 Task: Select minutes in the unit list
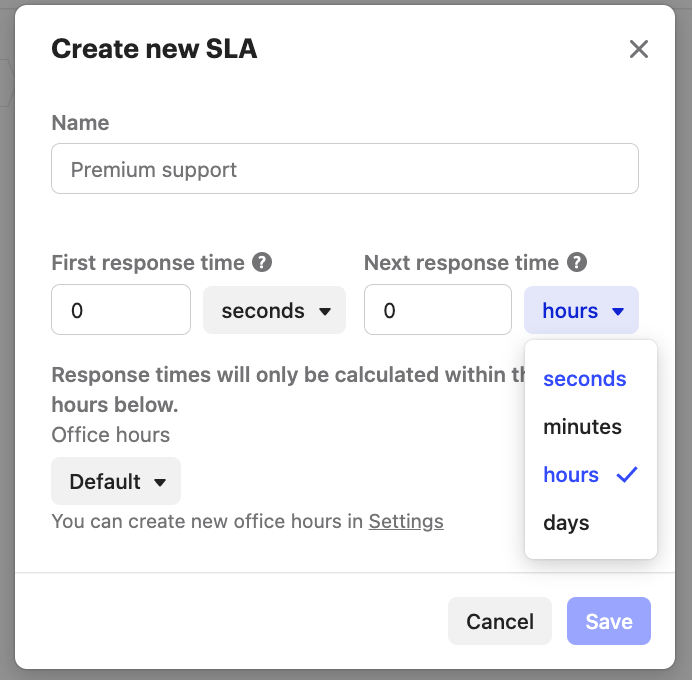click(582, 427)
